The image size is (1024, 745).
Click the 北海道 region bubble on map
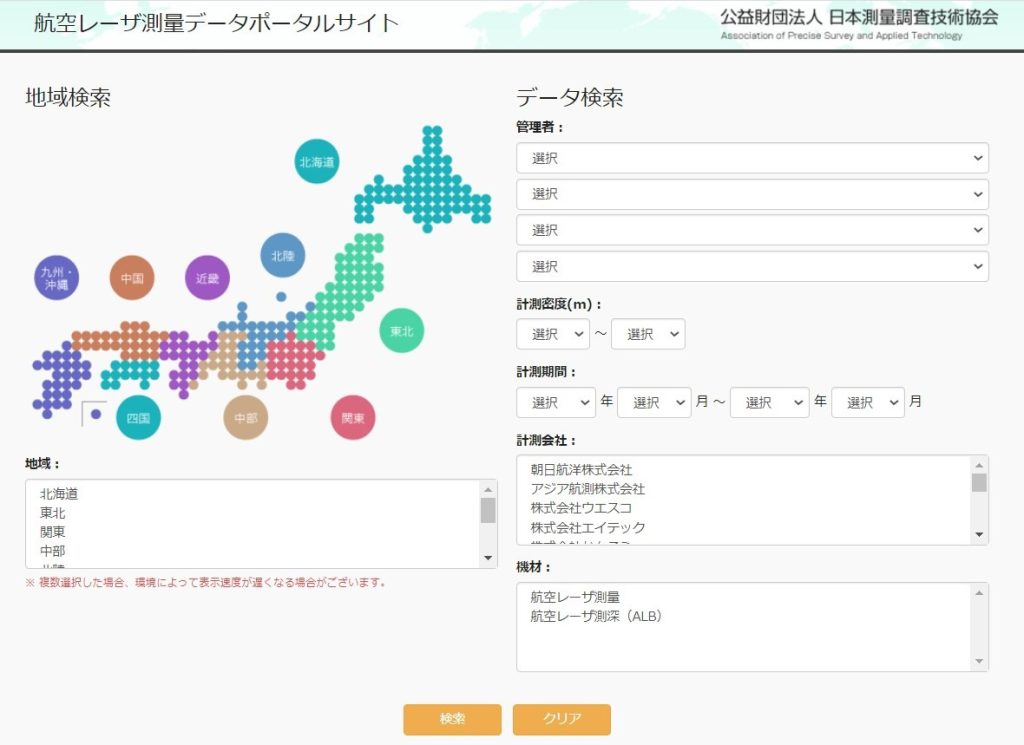tap(317, 161)
